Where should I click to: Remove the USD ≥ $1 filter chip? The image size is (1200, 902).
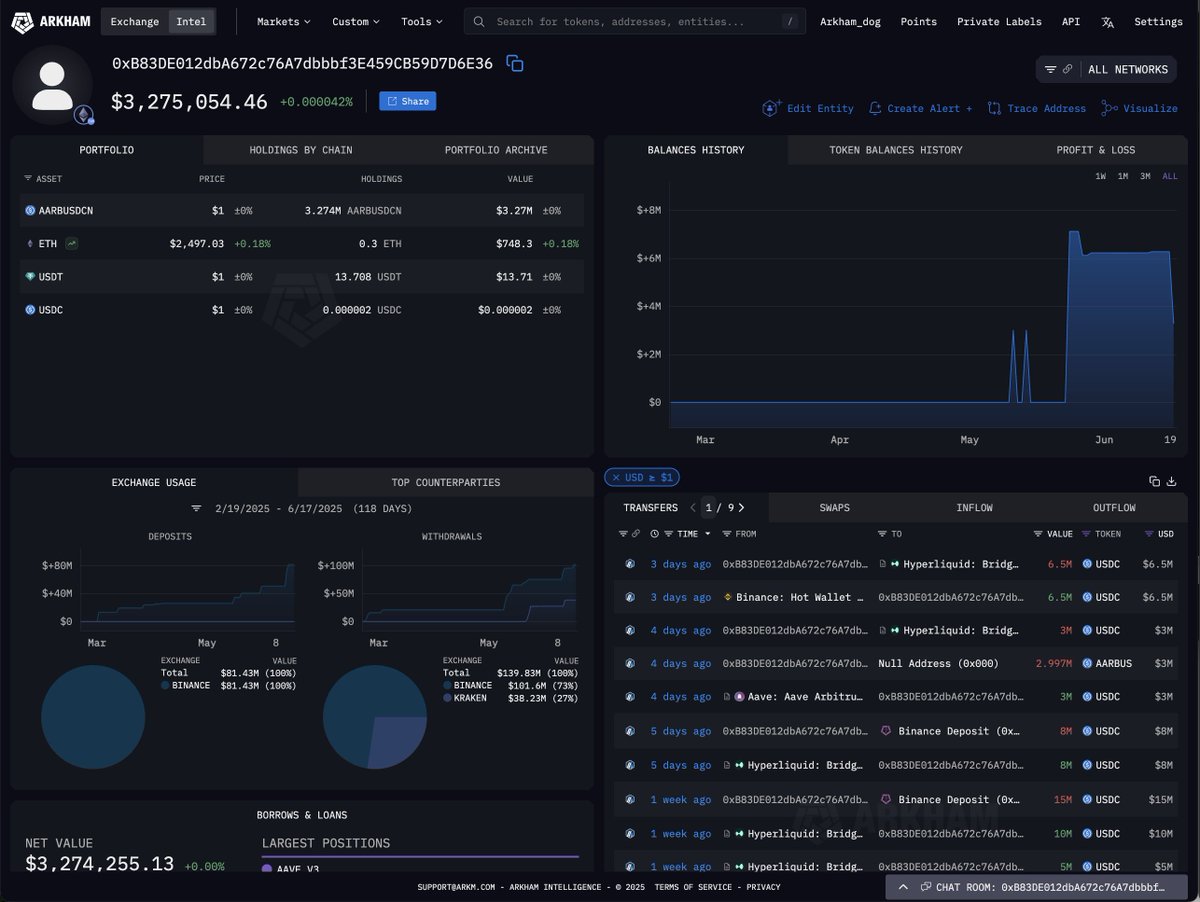pyautogui.click(x=615, y=478)
